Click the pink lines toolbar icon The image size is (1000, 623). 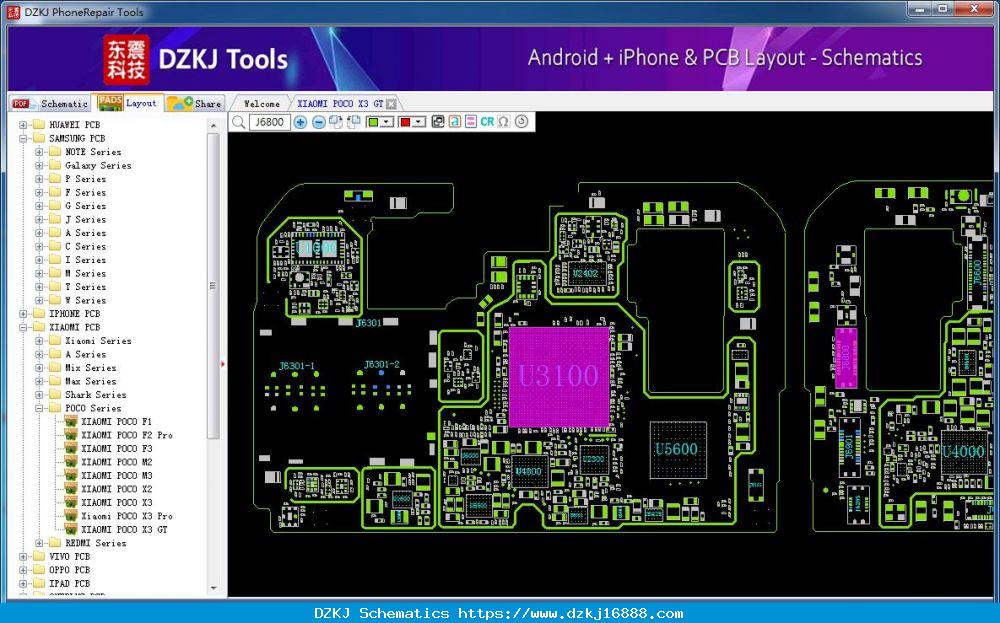471,122
